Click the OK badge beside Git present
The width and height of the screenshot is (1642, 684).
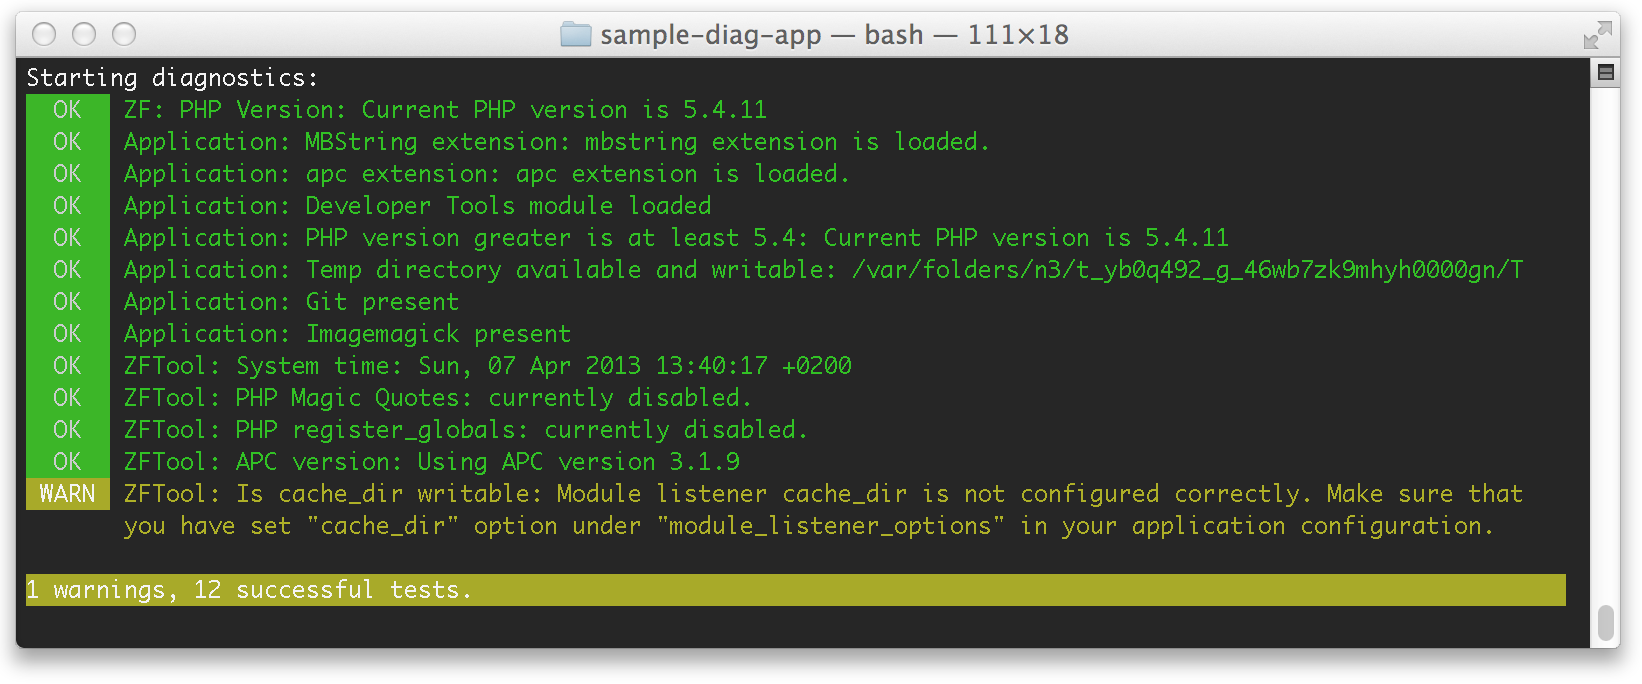tap(67, 302)
